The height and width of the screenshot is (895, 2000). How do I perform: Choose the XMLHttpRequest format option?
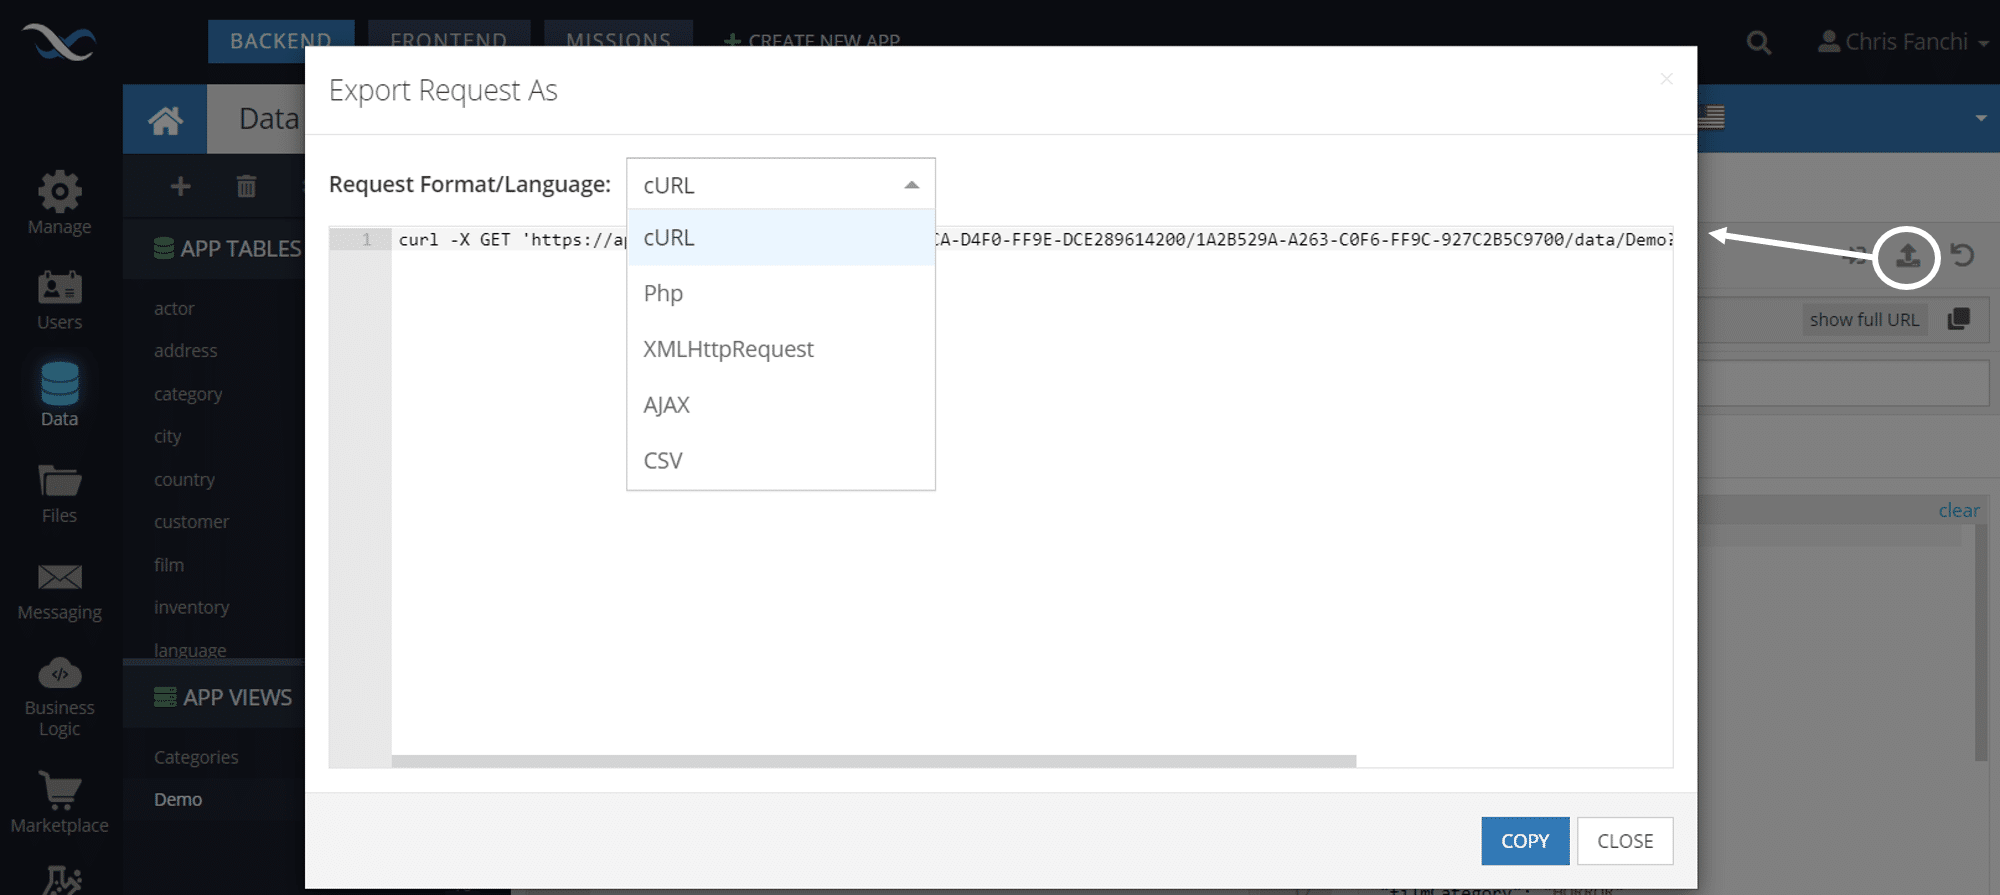point(781,349)
